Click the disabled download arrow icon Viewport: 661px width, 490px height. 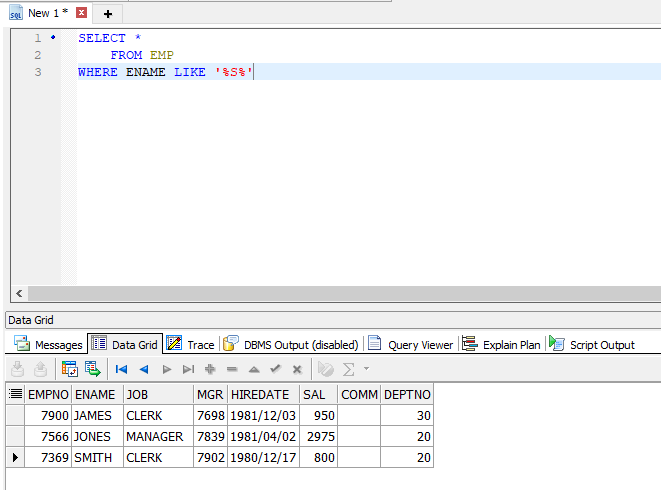point(18,369)
